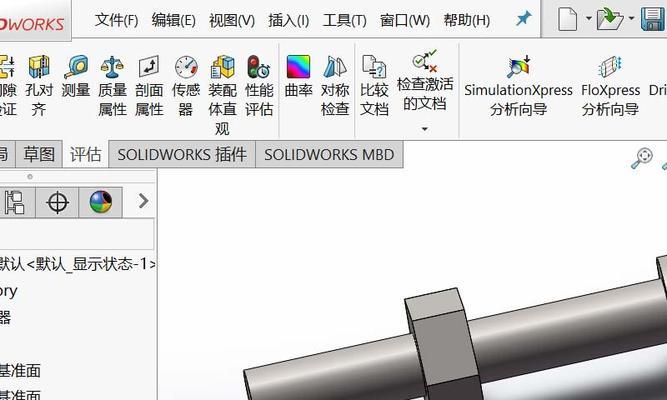
Task: Expand the new document dropdown arrow
Action: 589,18
